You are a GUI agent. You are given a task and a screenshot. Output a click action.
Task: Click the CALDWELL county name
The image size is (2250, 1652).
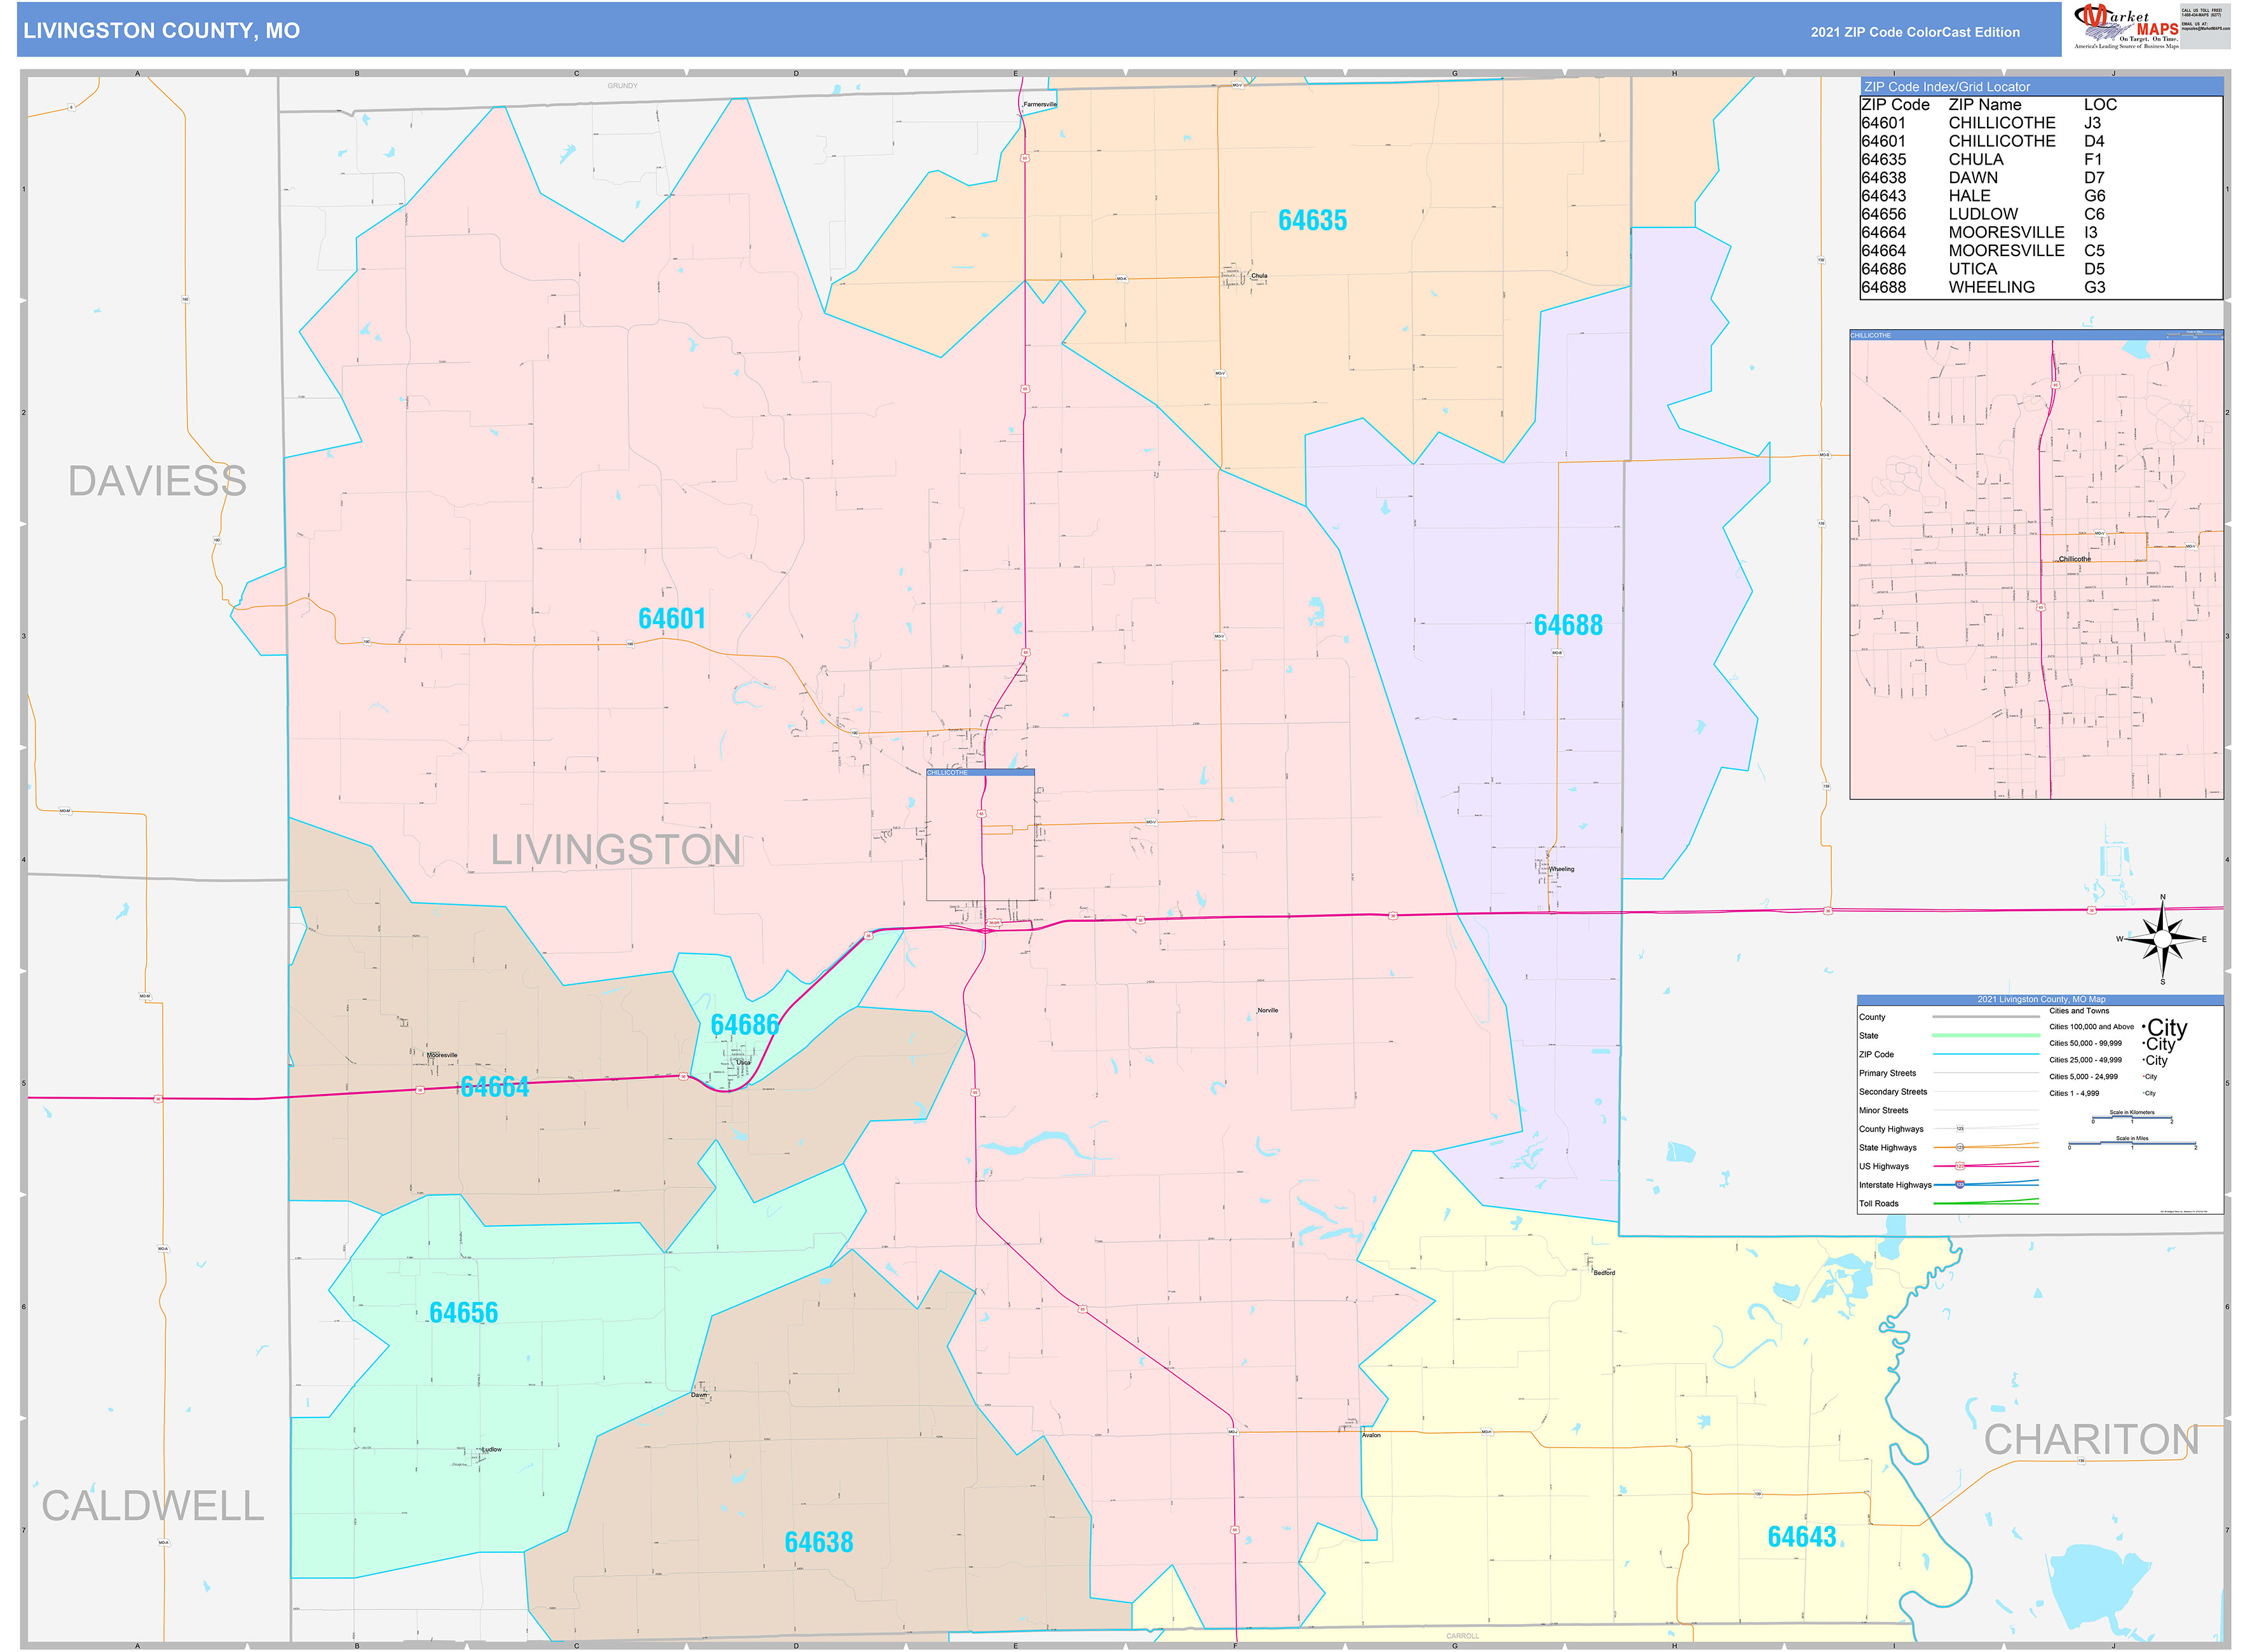153,1506
